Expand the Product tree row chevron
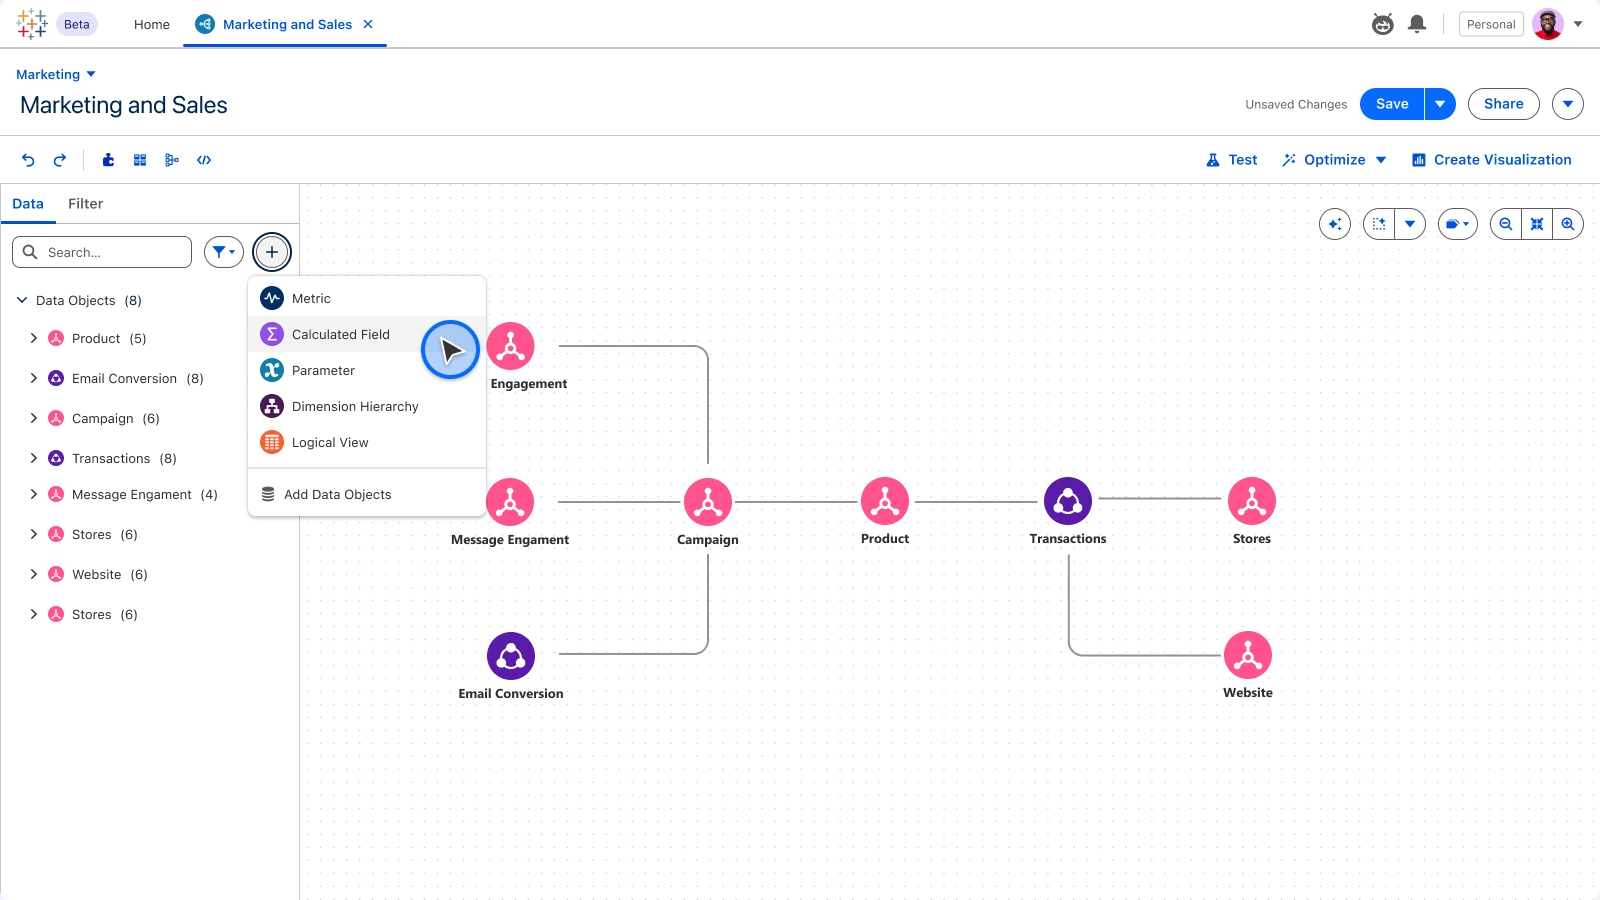Viewport: 1600px width, 900px height. click(34, 338)
